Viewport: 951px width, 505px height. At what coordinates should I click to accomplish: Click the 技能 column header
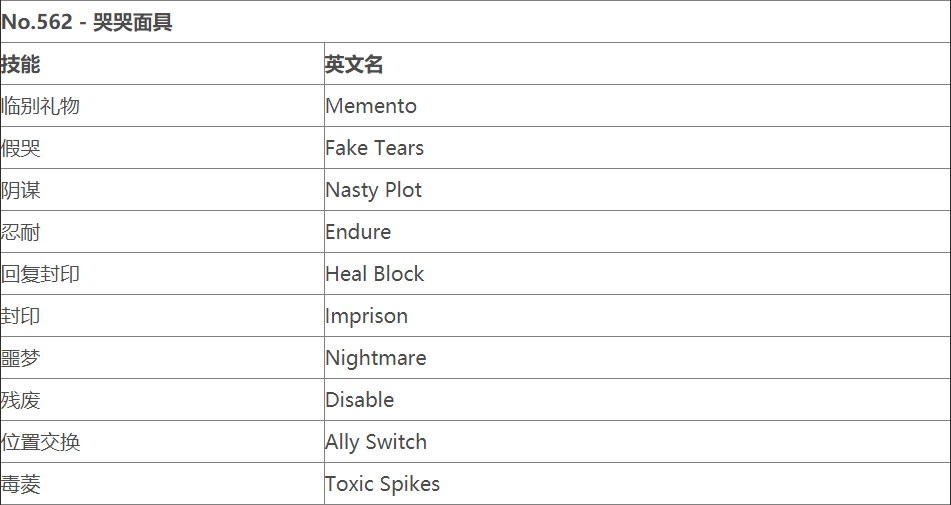click(21, 64)
